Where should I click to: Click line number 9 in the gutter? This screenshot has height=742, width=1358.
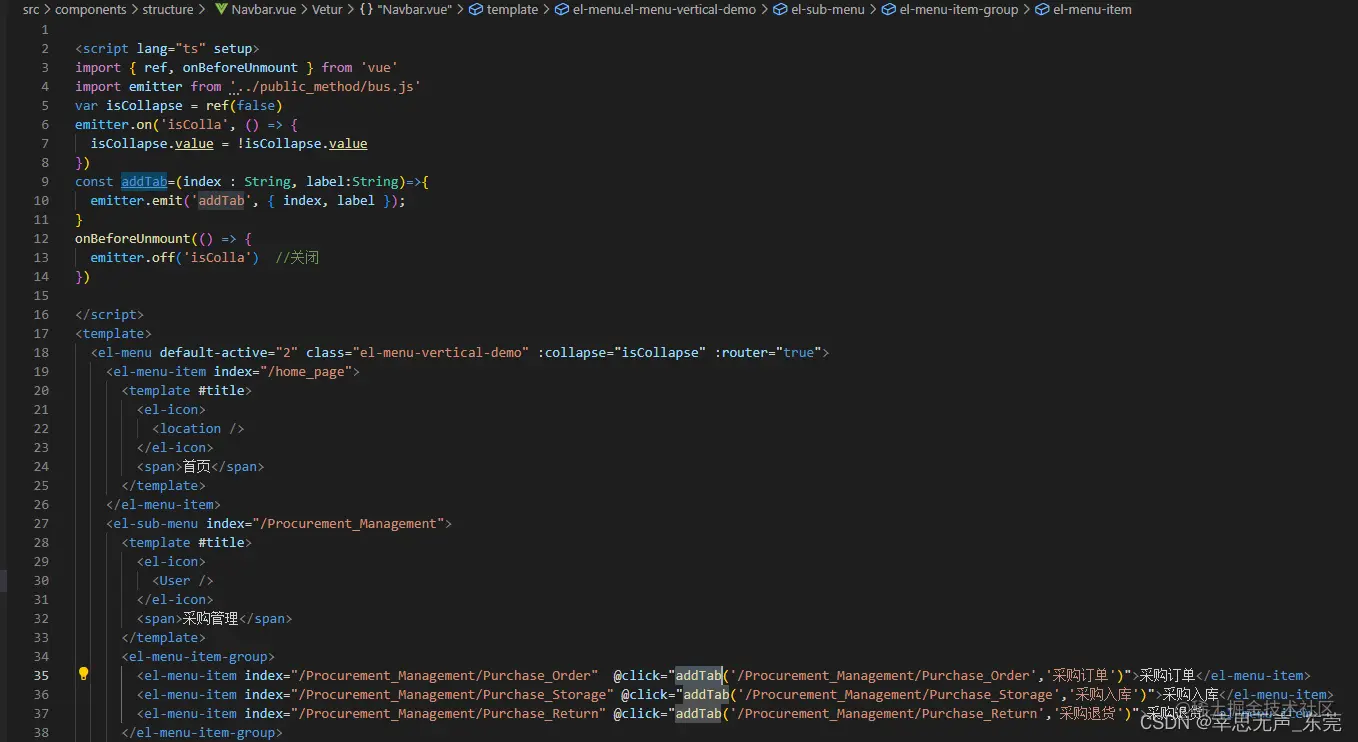[45, 181]
